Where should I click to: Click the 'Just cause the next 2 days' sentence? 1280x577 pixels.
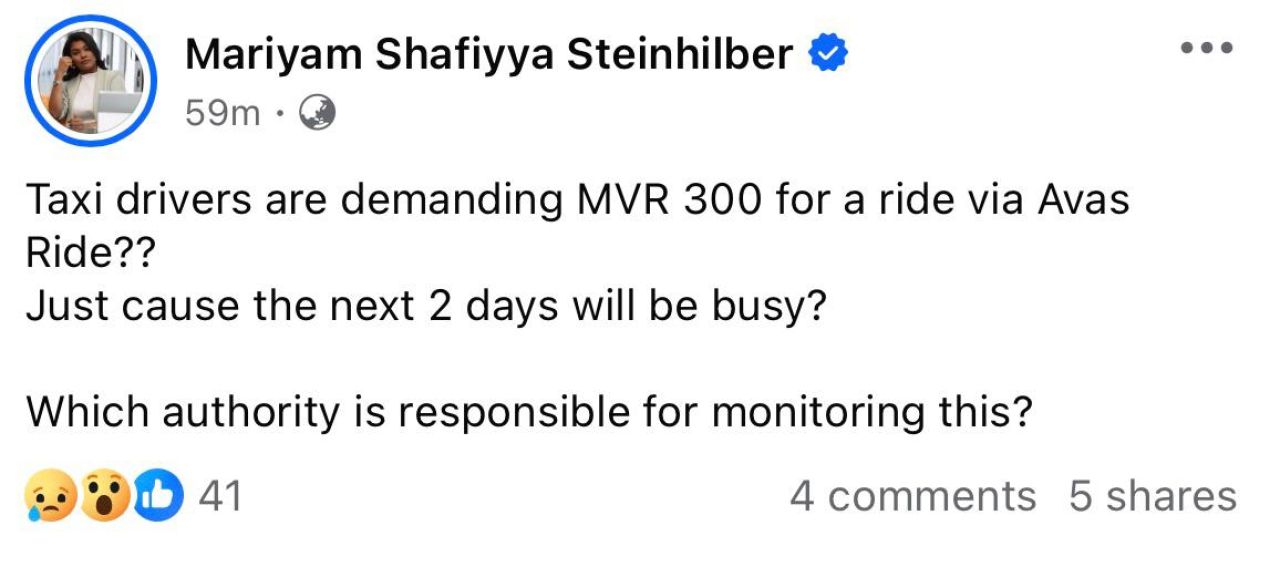pyautogui.click(x=426, y=307)
